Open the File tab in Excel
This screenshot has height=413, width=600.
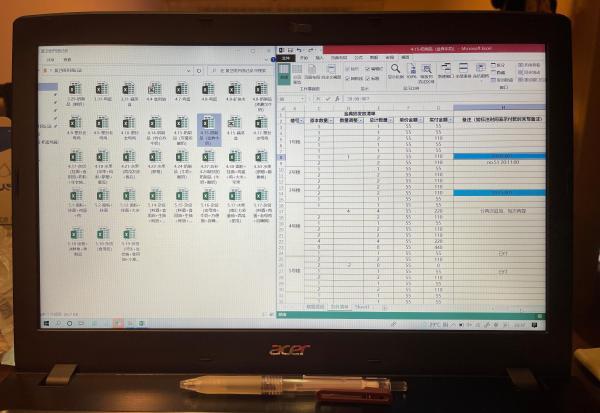(286, 58)
